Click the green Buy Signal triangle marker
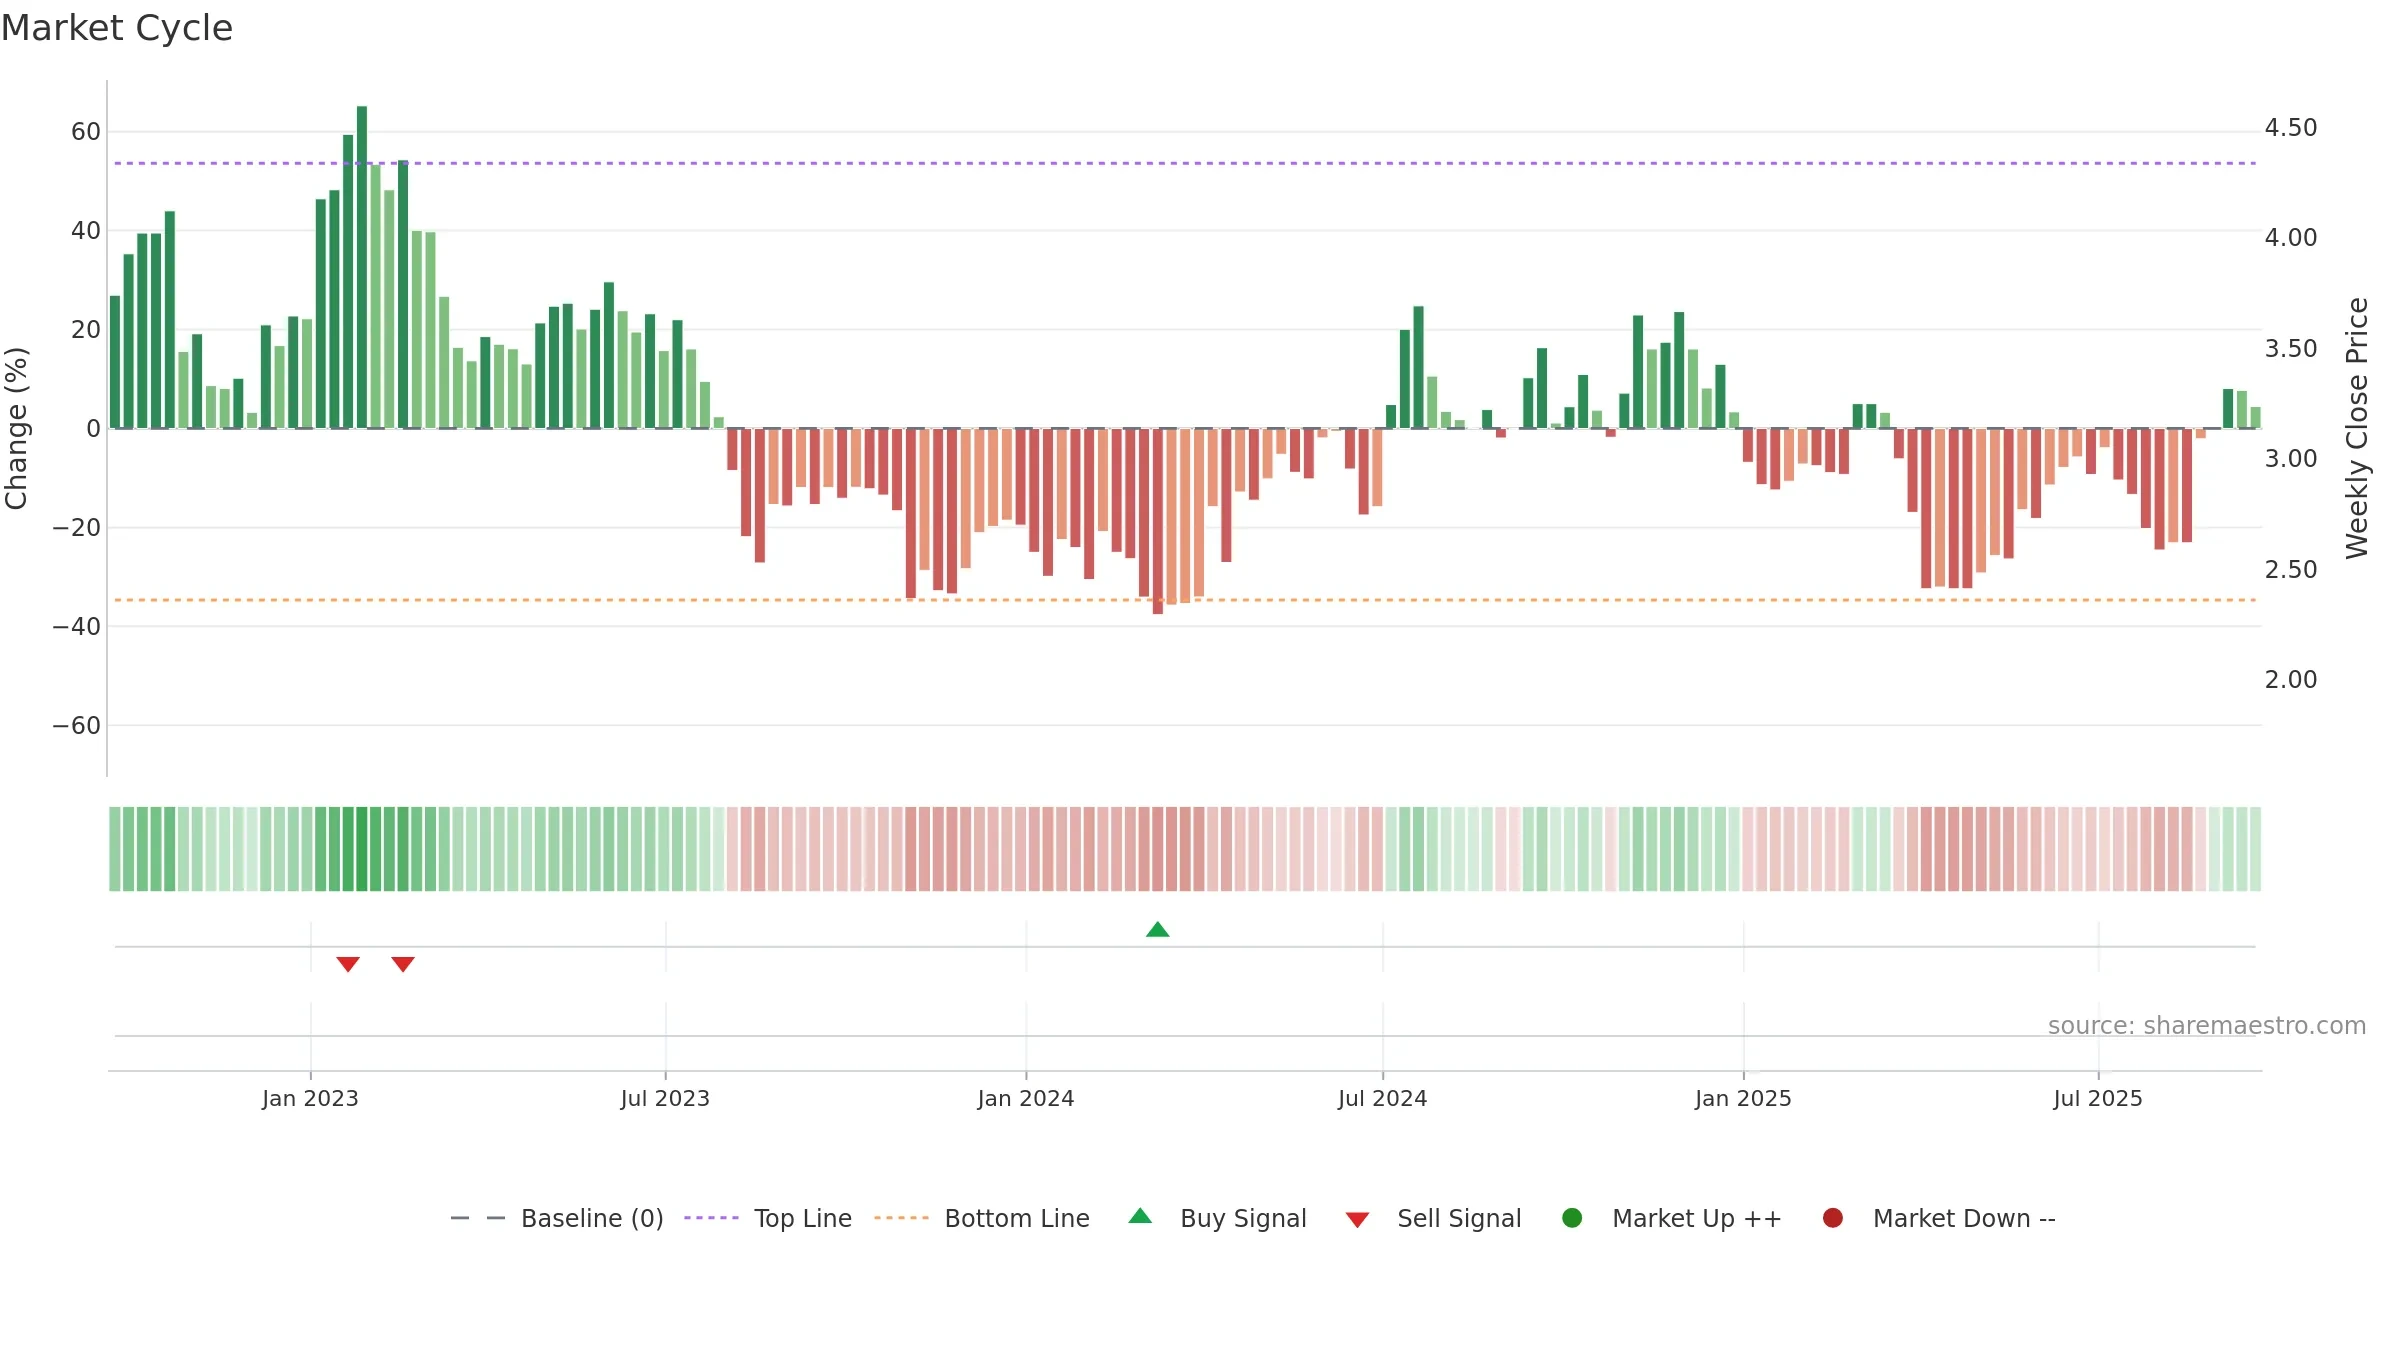The image size is (2400, 1350). coord(1157,930)
